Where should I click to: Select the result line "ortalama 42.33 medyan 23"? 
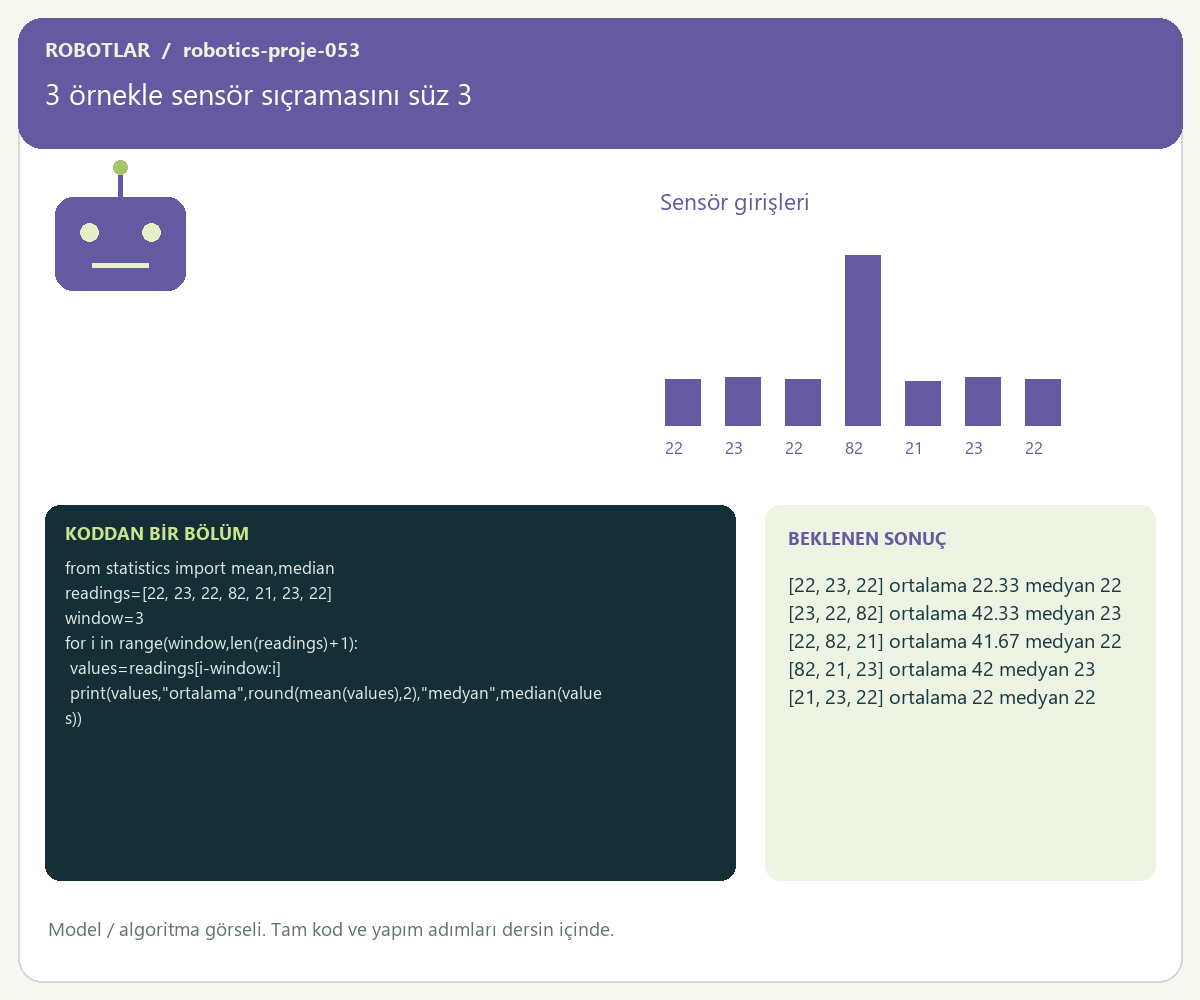point(955,614)
